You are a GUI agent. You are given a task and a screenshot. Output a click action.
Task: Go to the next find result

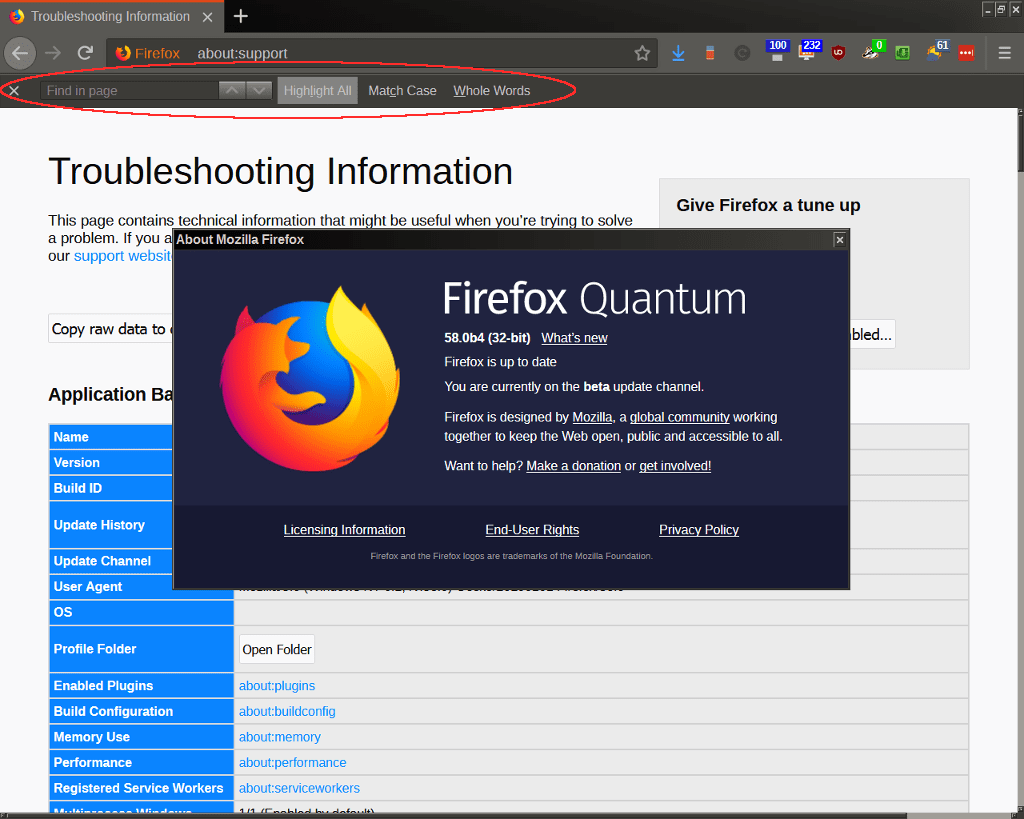coord(259,91)
